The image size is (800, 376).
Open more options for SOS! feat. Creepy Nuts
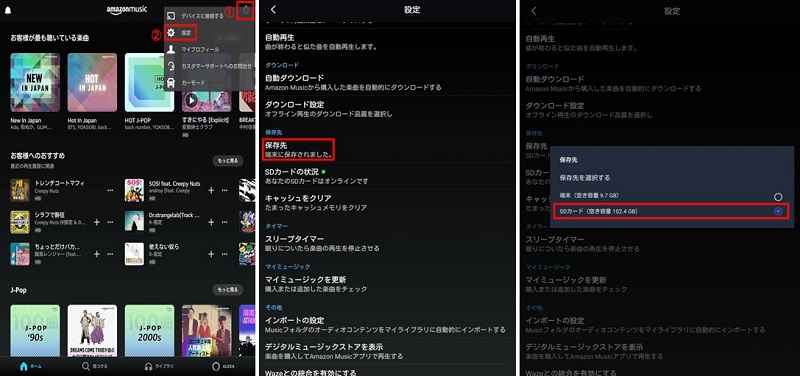[224, 190]
